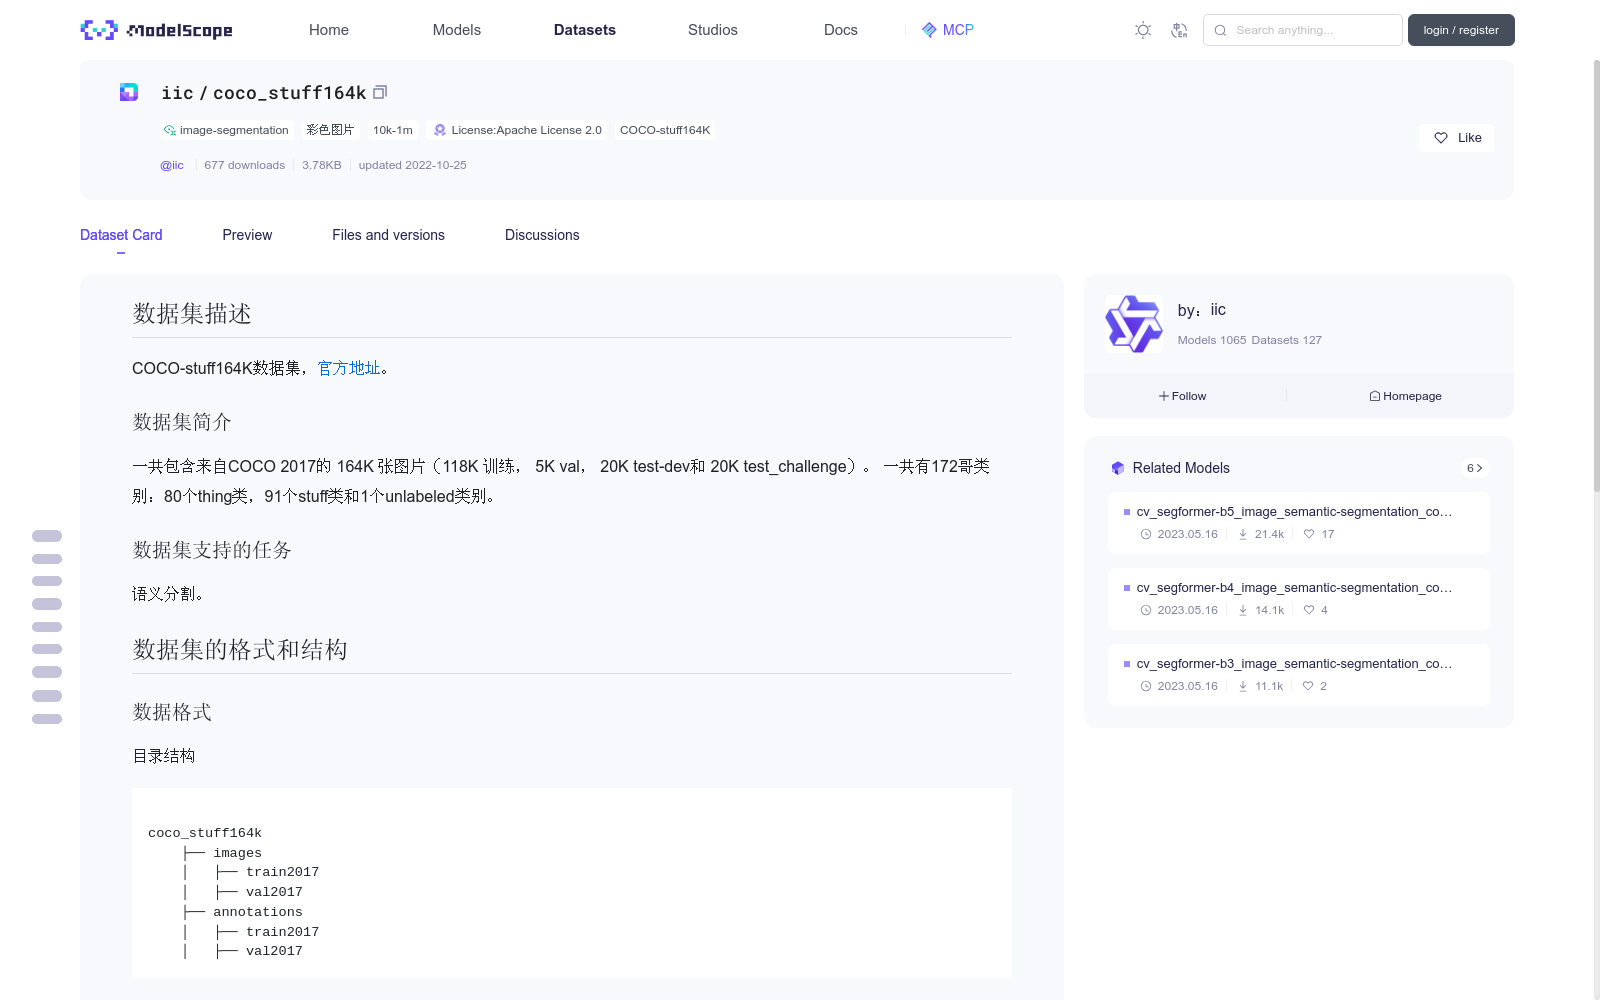1600x1000 pixels.
Task: Click the clock icon on segformer-b3 card
Action: 1146,686
